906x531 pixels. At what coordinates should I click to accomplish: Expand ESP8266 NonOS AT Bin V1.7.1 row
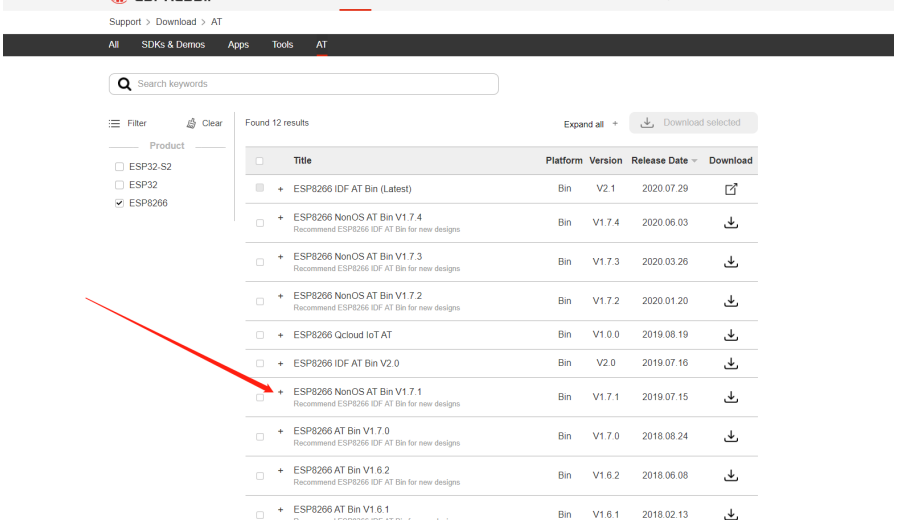(x=281, y=392)
